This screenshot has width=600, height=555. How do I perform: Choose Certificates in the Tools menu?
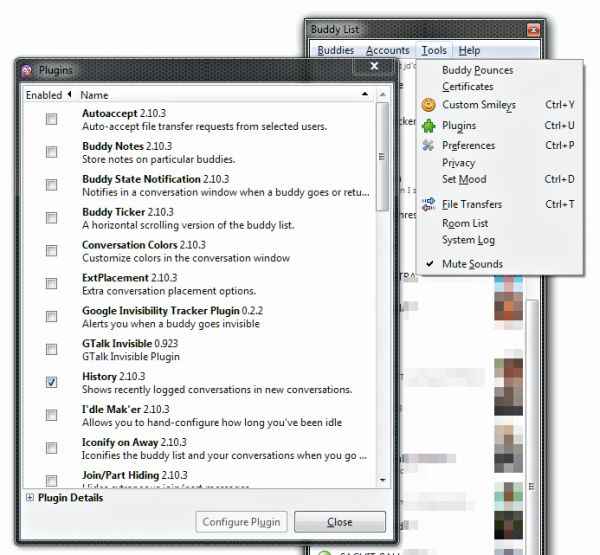click(x=500, y=87)
